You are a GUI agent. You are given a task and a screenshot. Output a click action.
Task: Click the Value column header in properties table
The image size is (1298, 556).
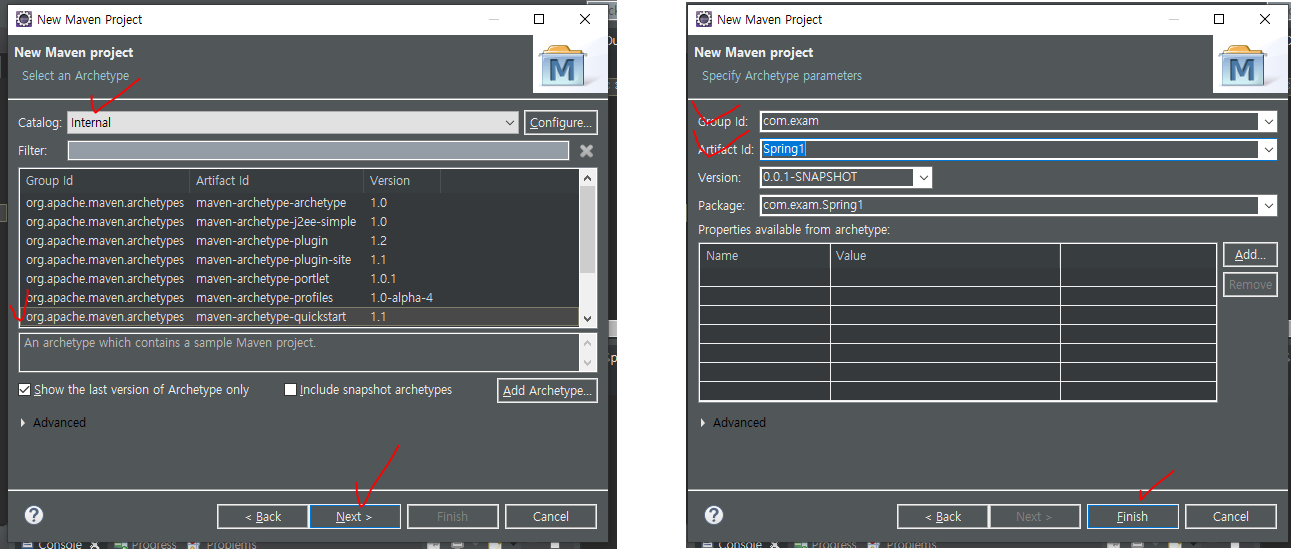click(945, 256)
